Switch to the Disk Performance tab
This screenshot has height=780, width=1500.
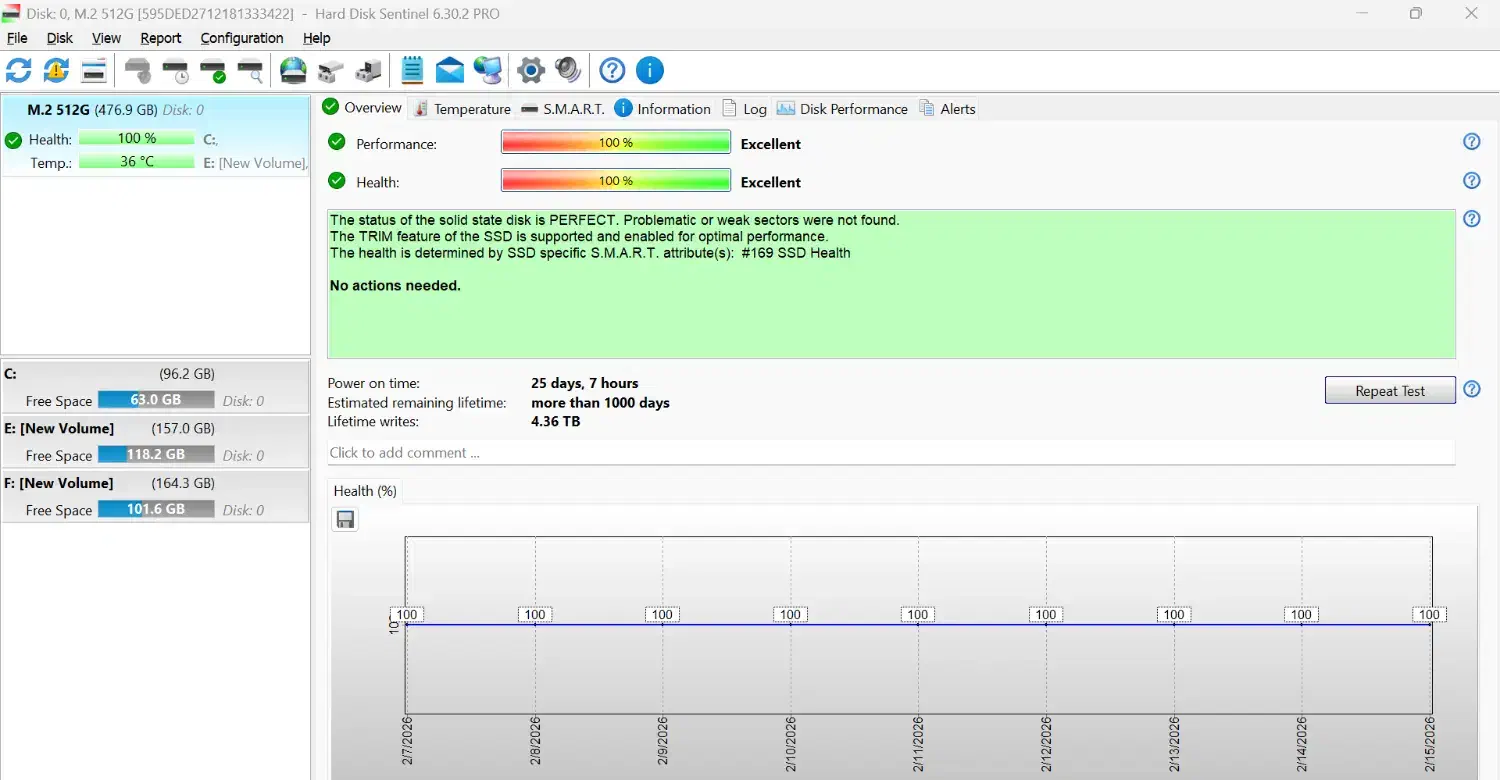tap(842, 109)
